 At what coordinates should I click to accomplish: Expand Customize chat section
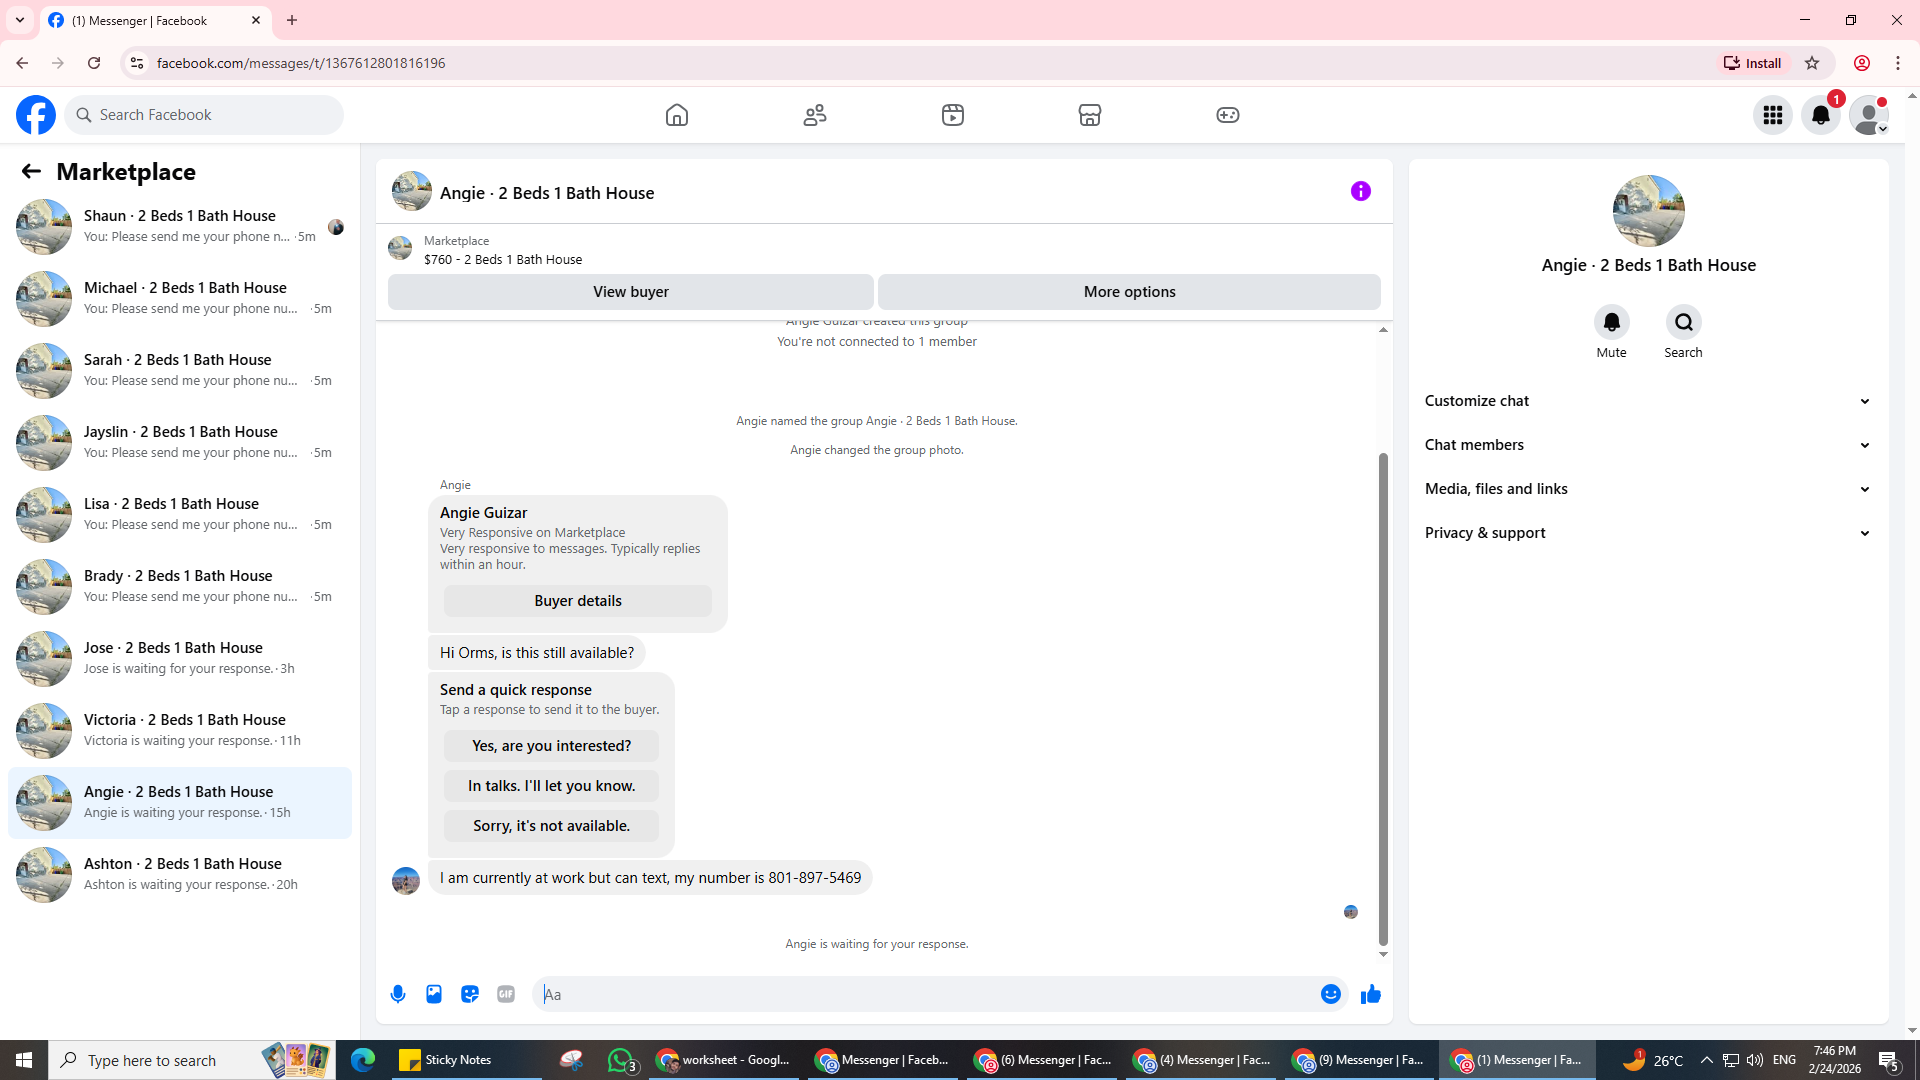pos(1647,401)
